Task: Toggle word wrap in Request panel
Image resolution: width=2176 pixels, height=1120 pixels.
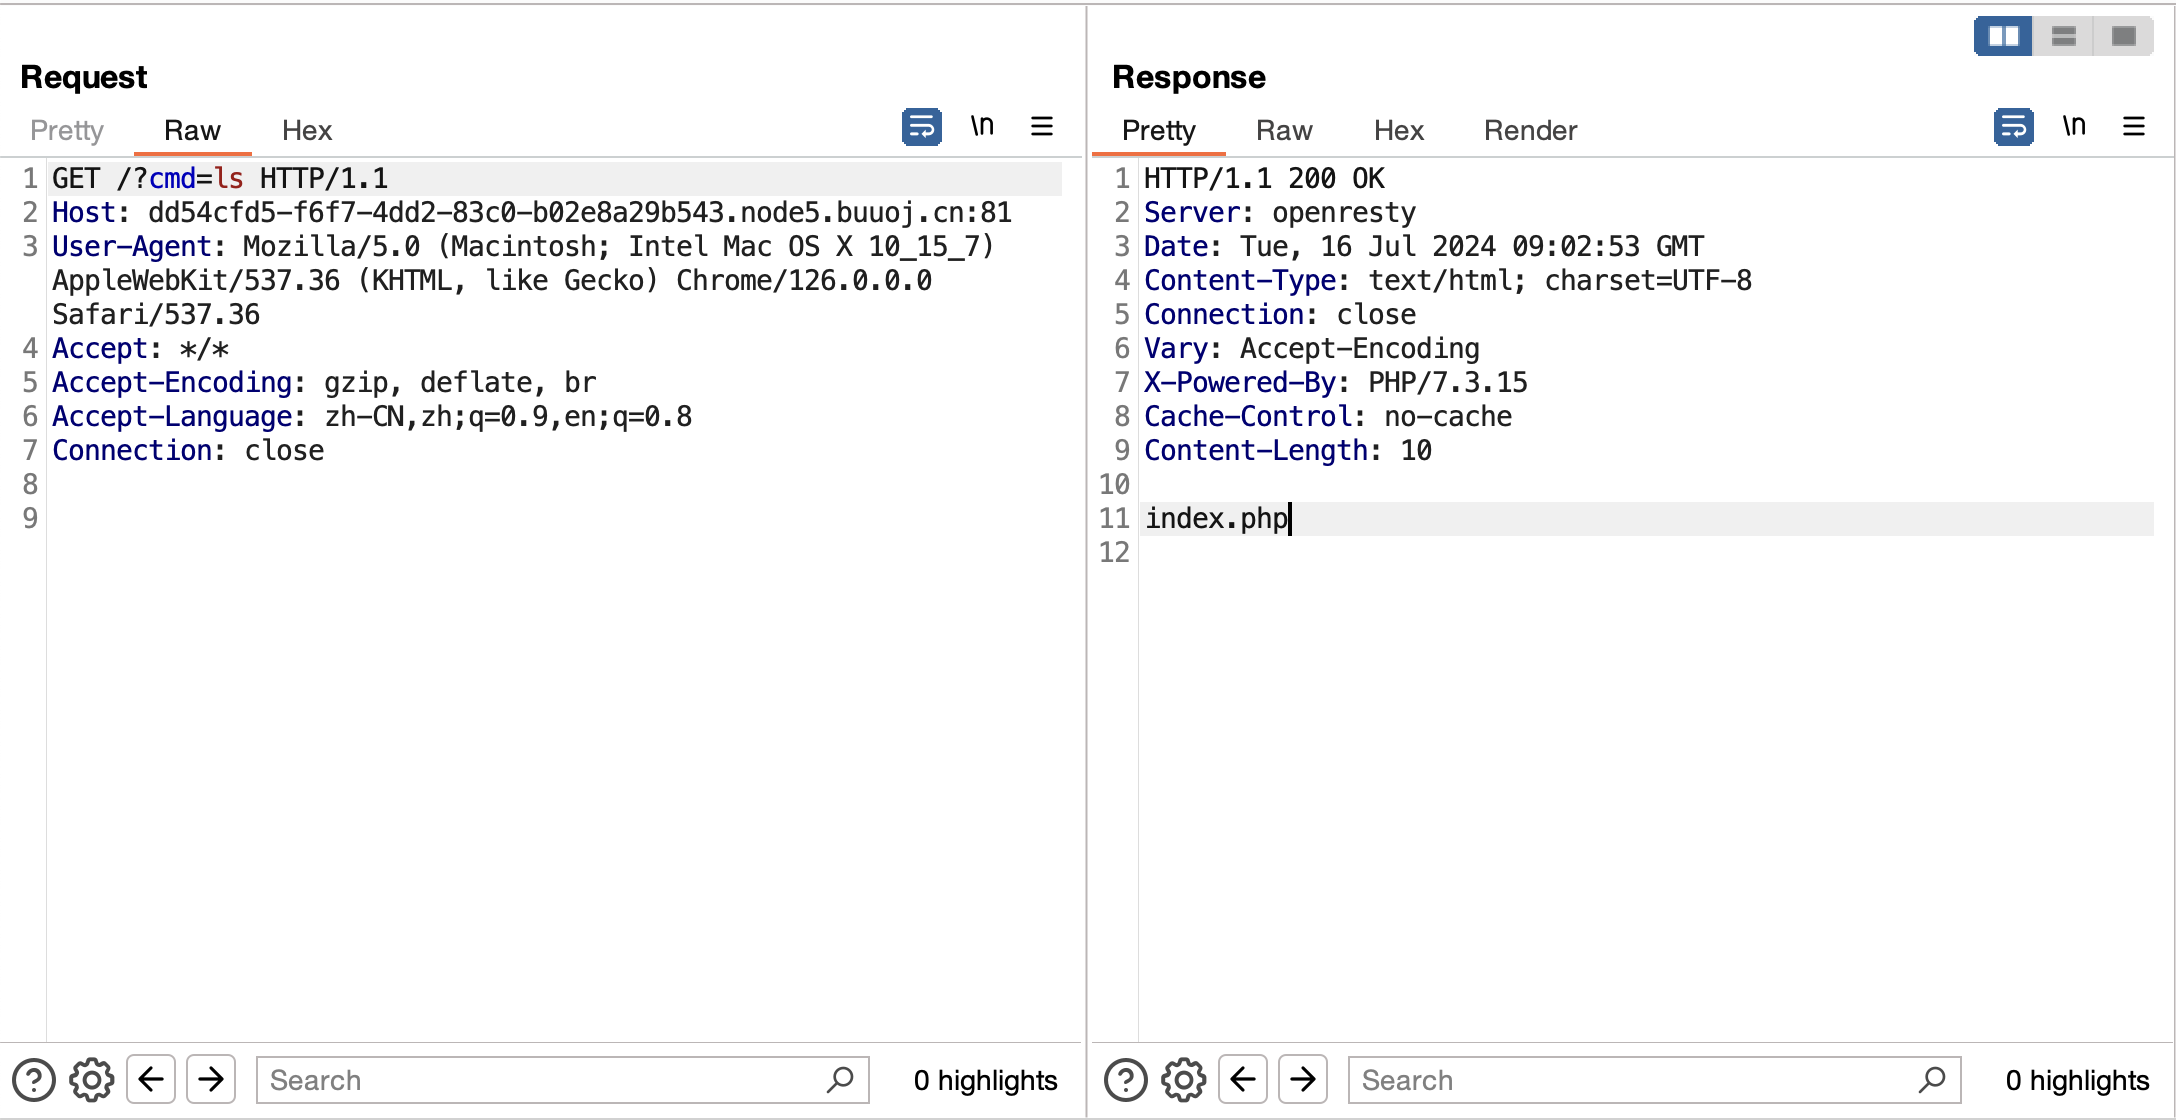Action: [x=921, y=127]
